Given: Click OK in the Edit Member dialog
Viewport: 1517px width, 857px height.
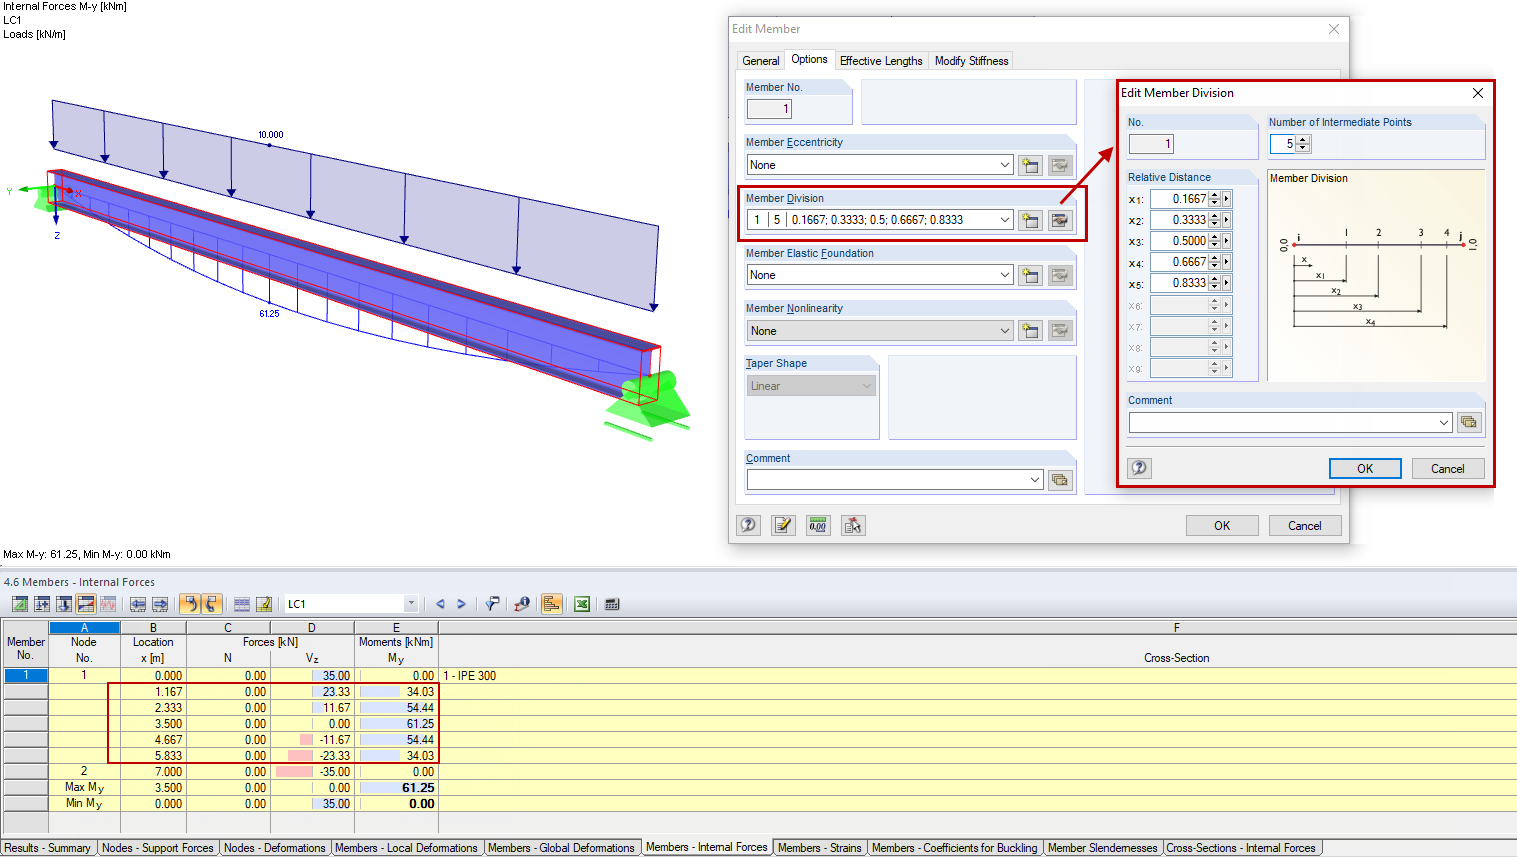Looking at the screenshot, I should 1222,525.
